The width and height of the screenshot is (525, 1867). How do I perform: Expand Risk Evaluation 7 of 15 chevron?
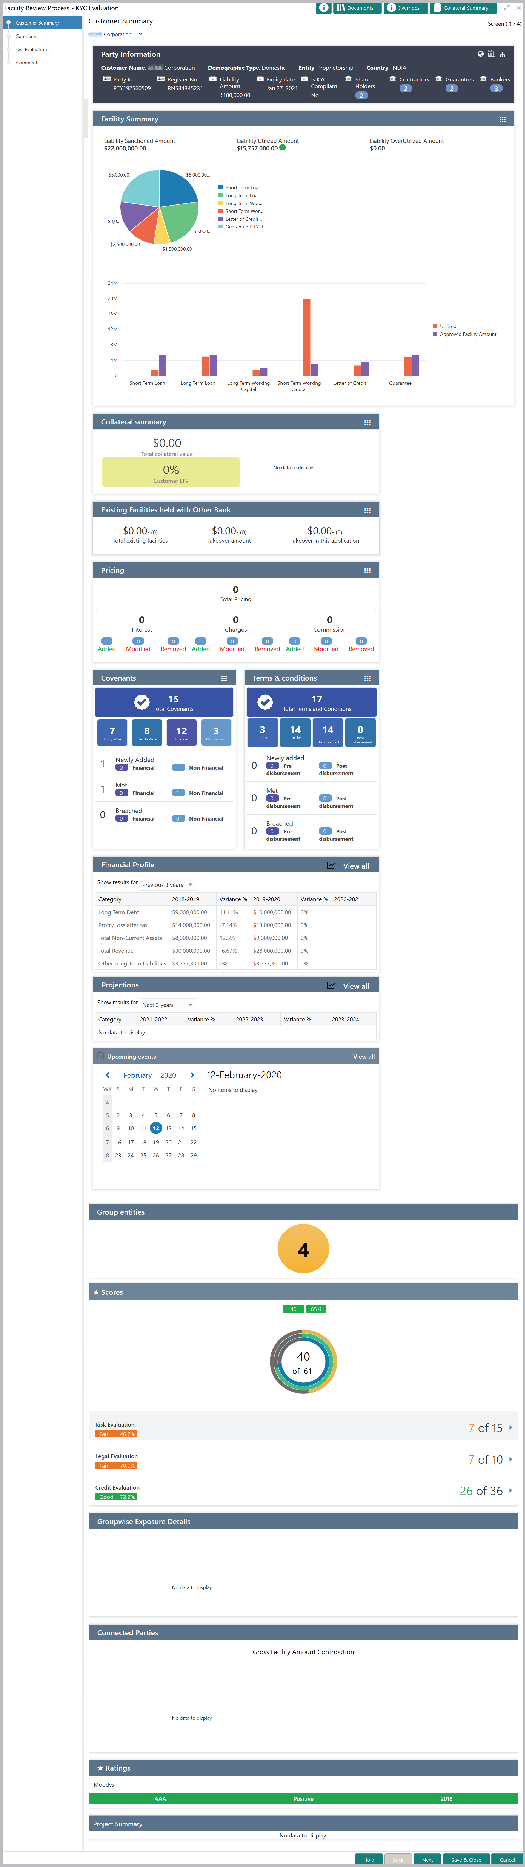511,1428
